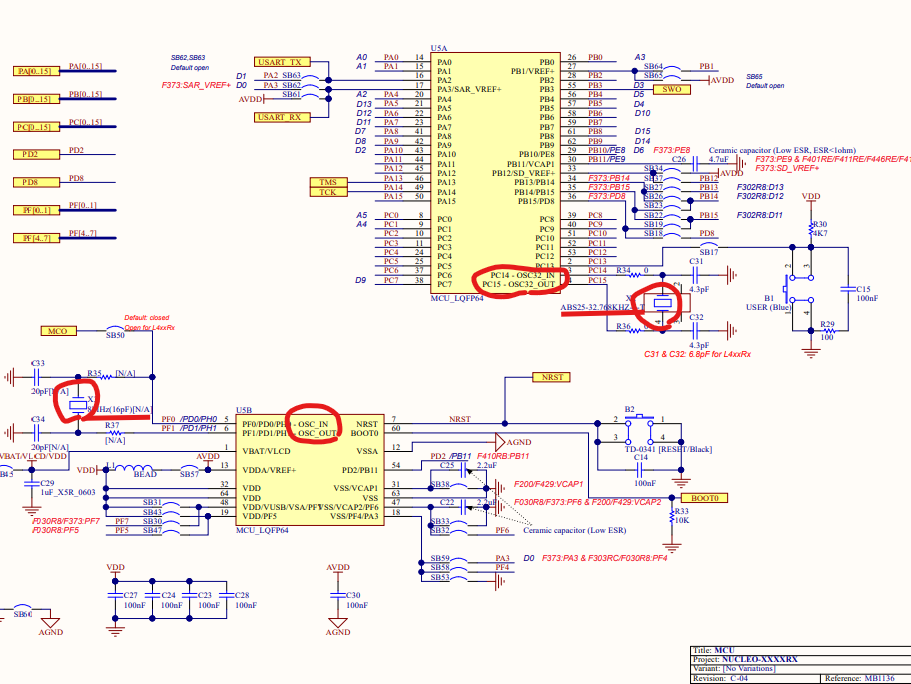Click the C15 100nF capacitor symbol

pos(848,289)
